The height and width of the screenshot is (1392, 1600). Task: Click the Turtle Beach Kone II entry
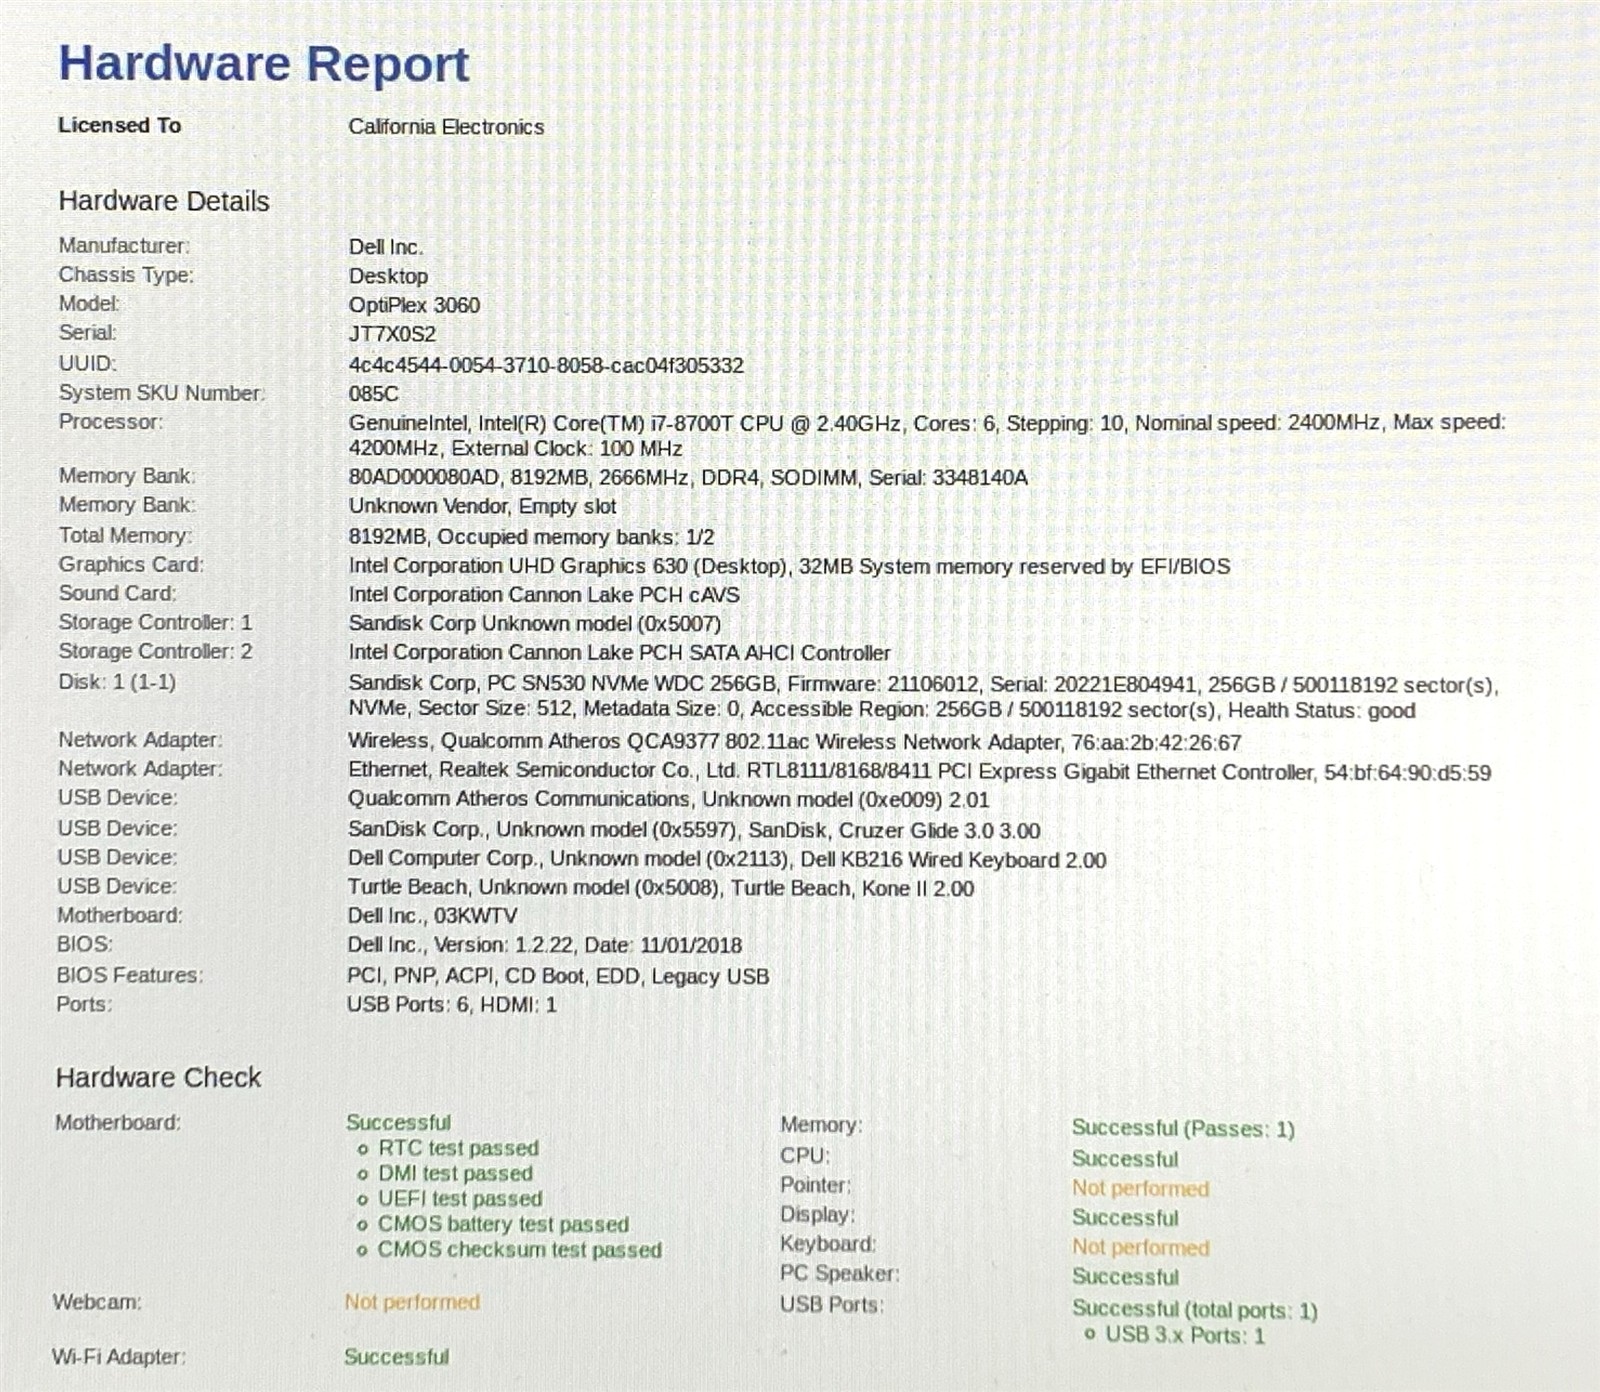click(661, 888)
